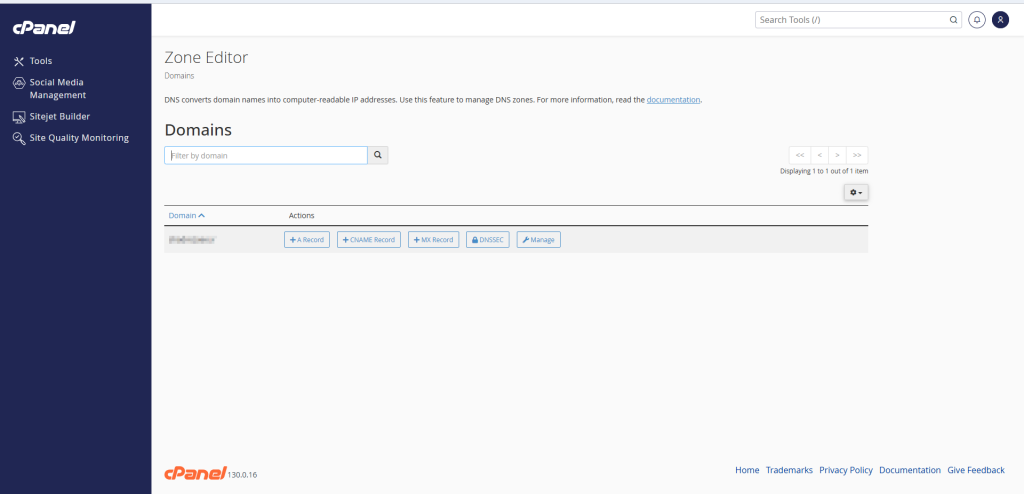Screen dimensions: 1024x494
Task: Click the Filter by domain field
Action: tap(266, 155)
